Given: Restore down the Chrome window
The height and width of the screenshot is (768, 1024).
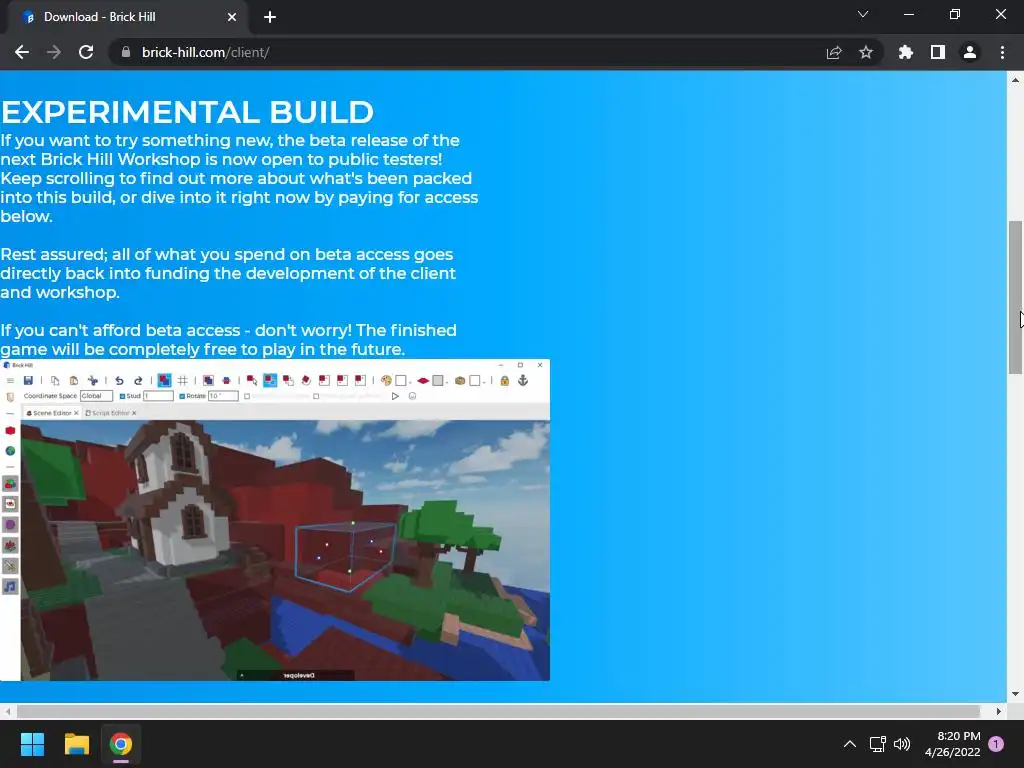Looking at the screenshot, I should (955, 14).
